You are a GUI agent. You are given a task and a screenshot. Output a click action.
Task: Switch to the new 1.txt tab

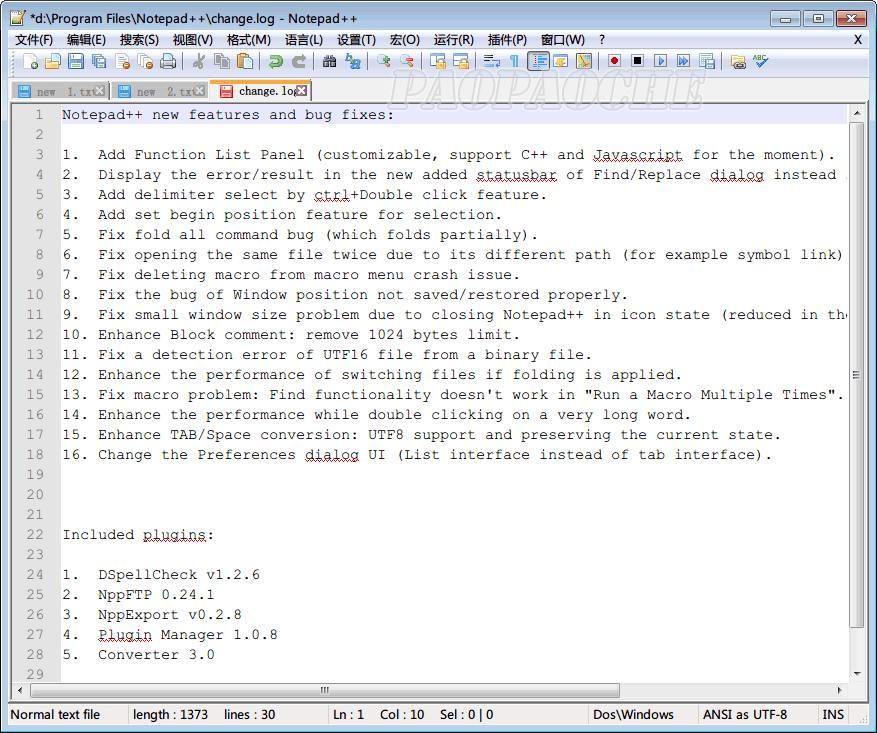(x=60, y=91)
